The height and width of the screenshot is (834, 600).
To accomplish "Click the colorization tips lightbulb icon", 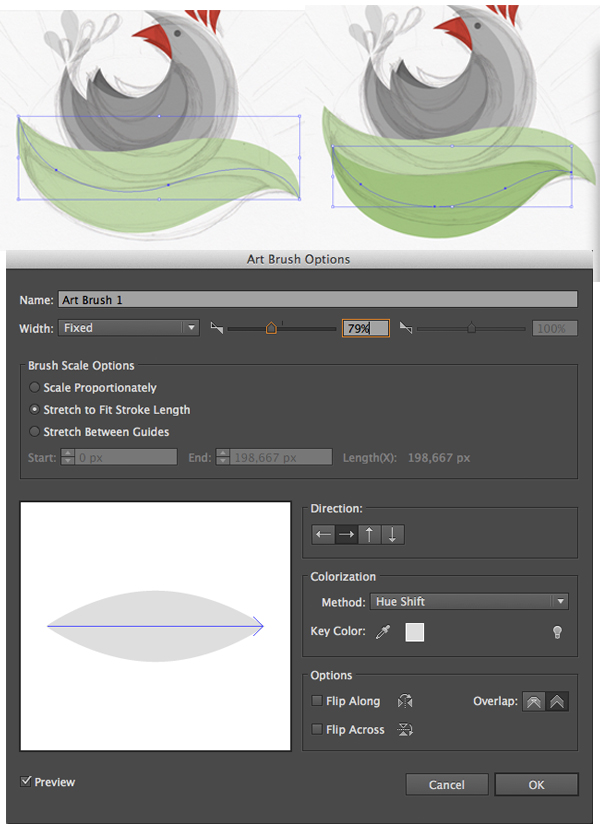I will click(x=558, y=632).
